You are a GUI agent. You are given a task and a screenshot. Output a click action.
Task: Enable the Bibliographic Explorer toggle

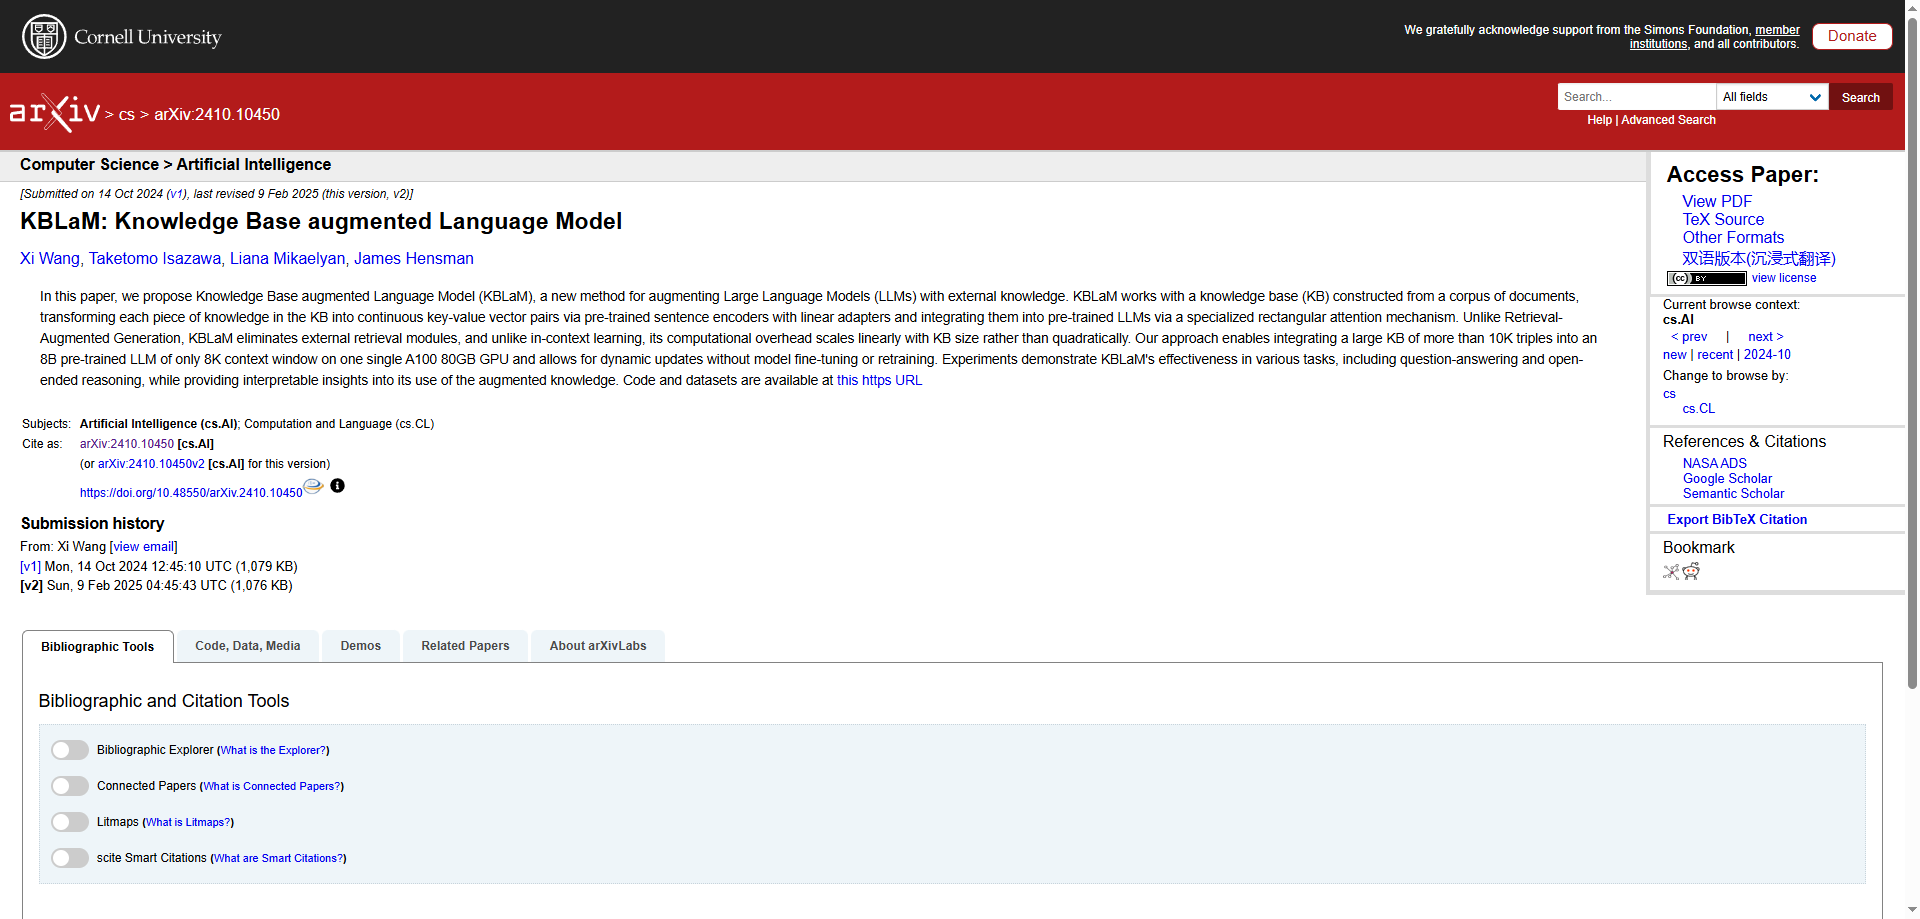[70, 750]
